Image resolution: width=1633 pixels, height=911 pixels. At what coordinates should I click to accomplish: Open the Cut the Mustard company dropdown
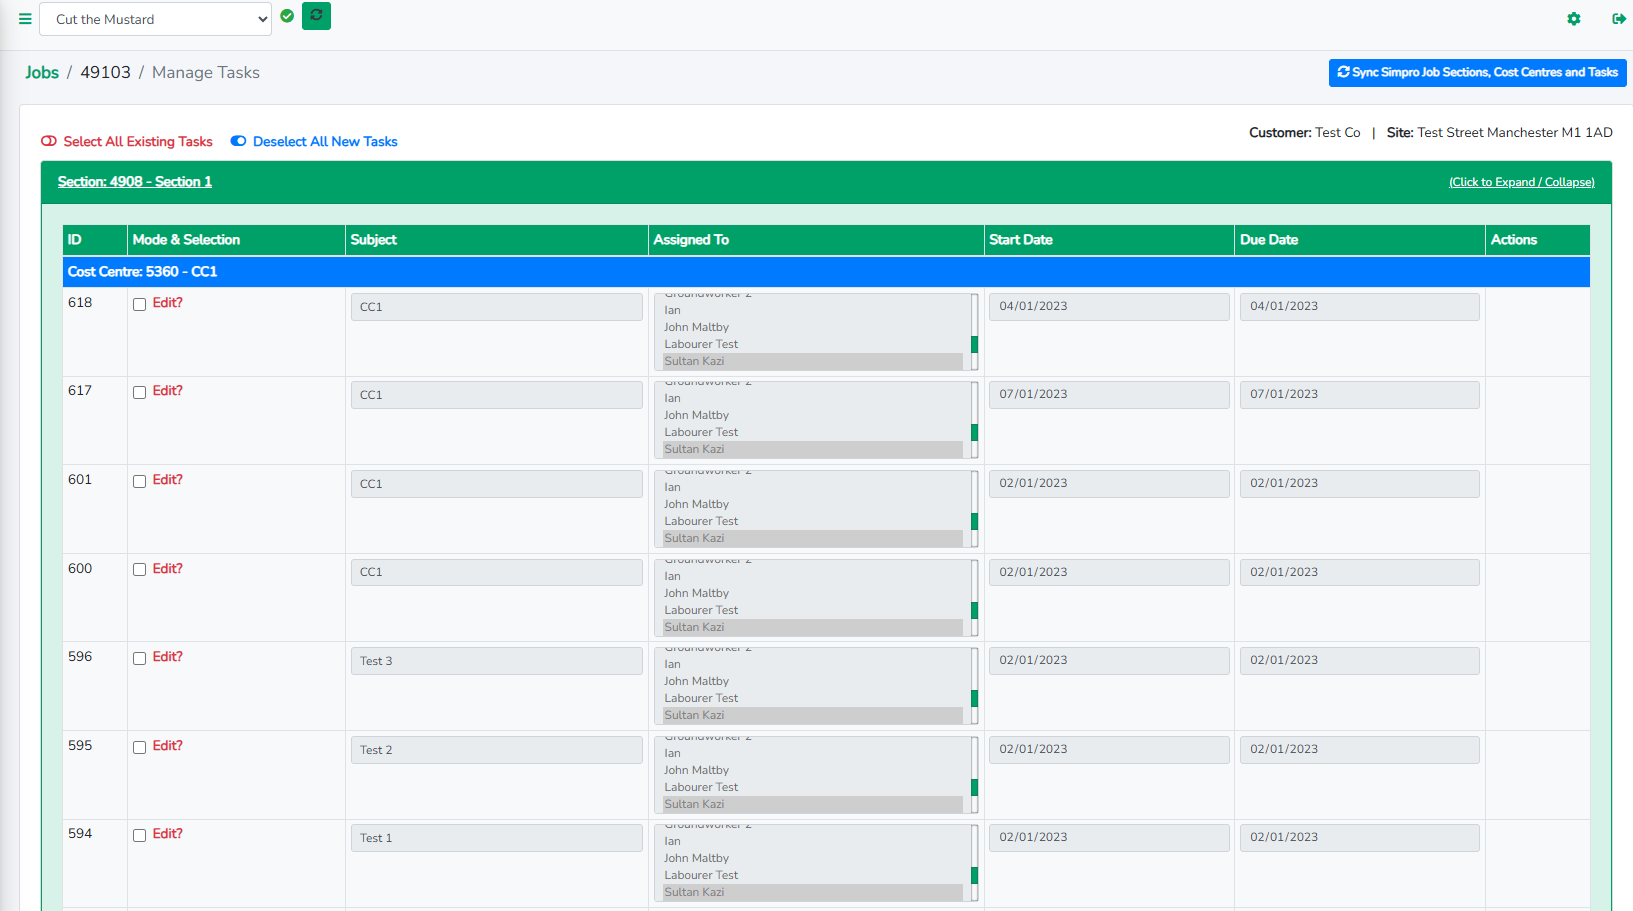[x=155, y=19]
